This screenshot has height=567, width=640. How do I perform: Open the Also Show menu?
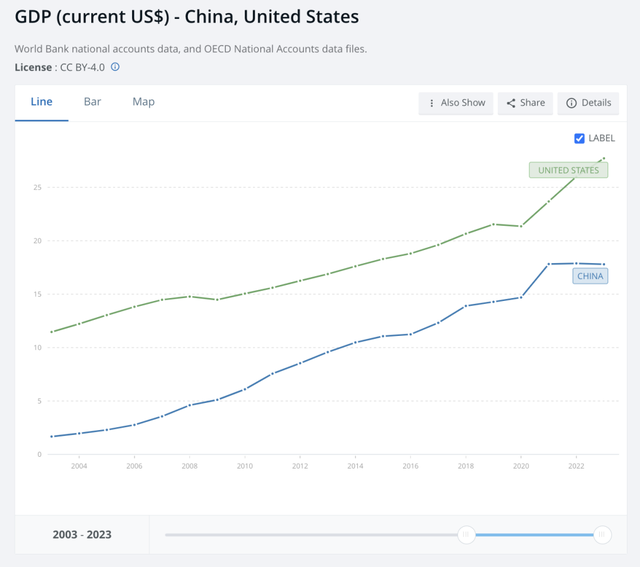(456, 103)
